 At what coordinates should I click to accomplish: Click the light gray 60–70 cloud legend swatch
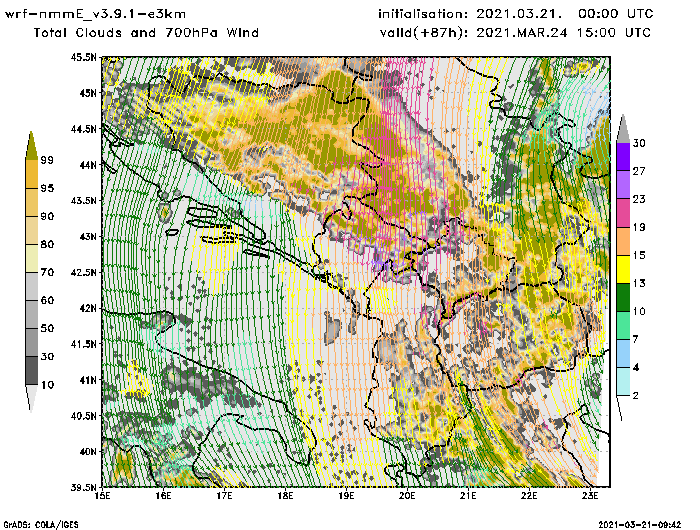[32, 286]
